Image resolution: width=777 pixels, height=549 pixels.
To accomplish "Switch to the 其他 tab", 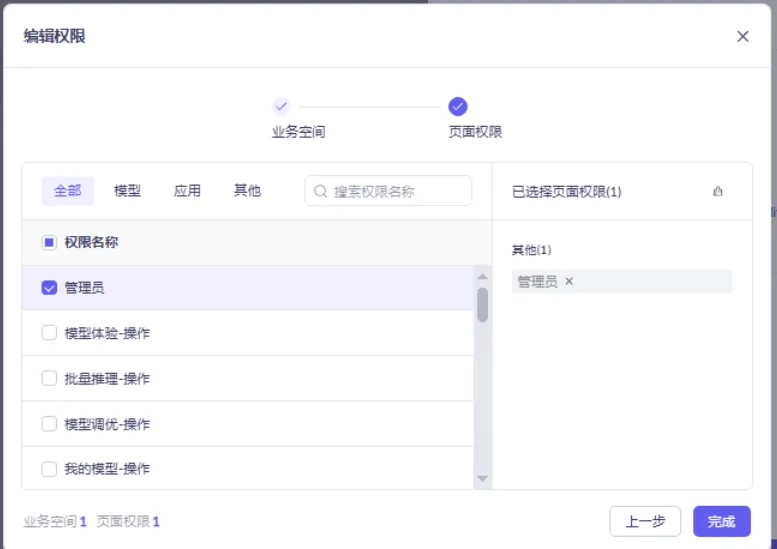I will (x=247, y=191).
